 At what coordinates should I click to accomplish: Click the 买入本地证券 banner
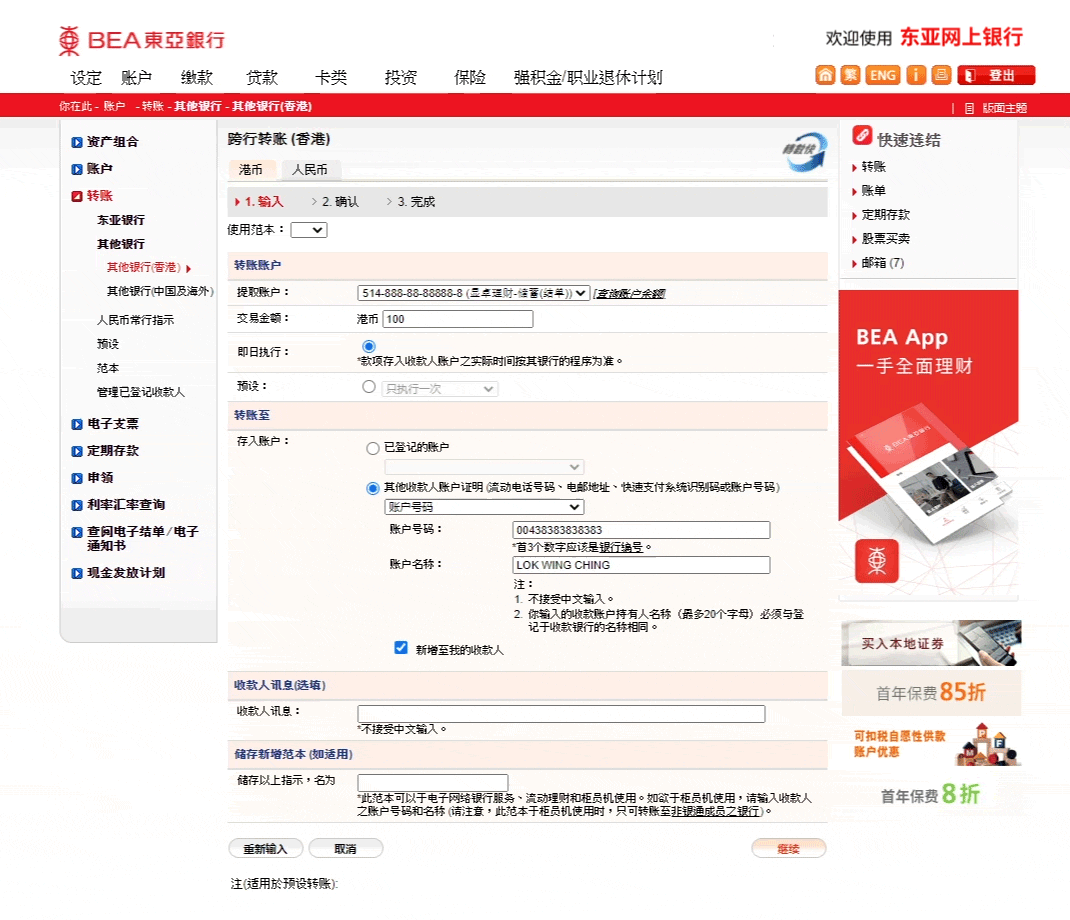pos(931,643)
